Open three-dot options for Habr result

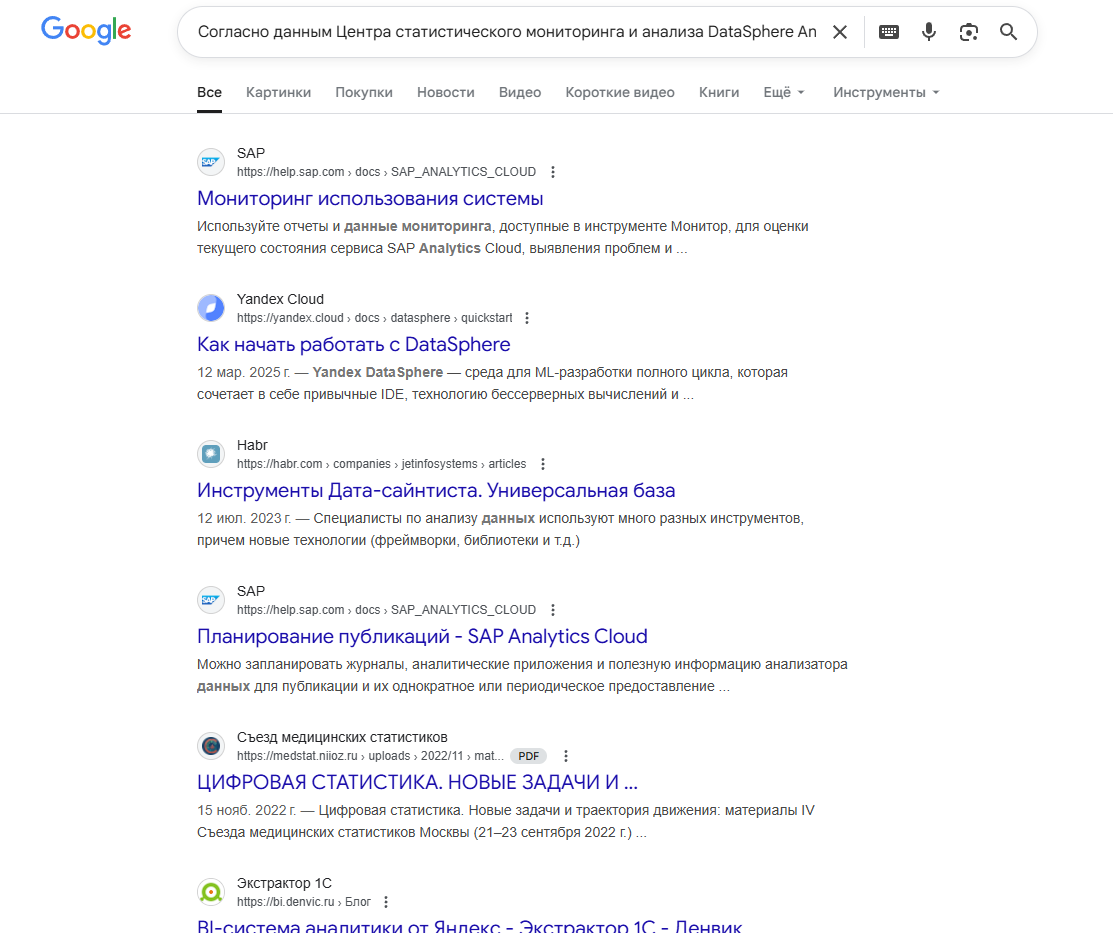coord(543,464)
